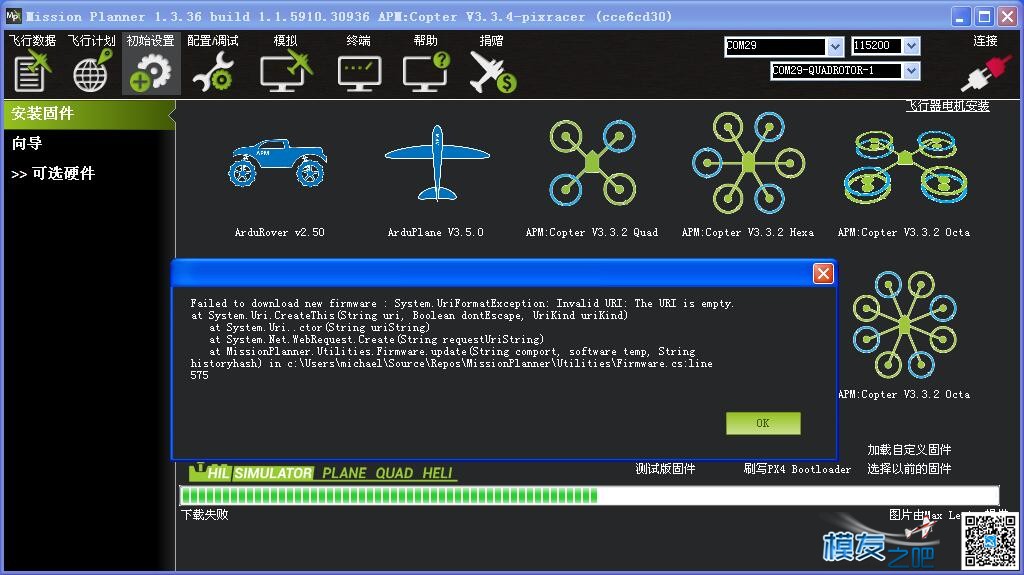Image resolution: width=1024 pixels, height=575 pixels.
Task: Select the 向导 wizard sidebar item
Action: pos(27,144)
